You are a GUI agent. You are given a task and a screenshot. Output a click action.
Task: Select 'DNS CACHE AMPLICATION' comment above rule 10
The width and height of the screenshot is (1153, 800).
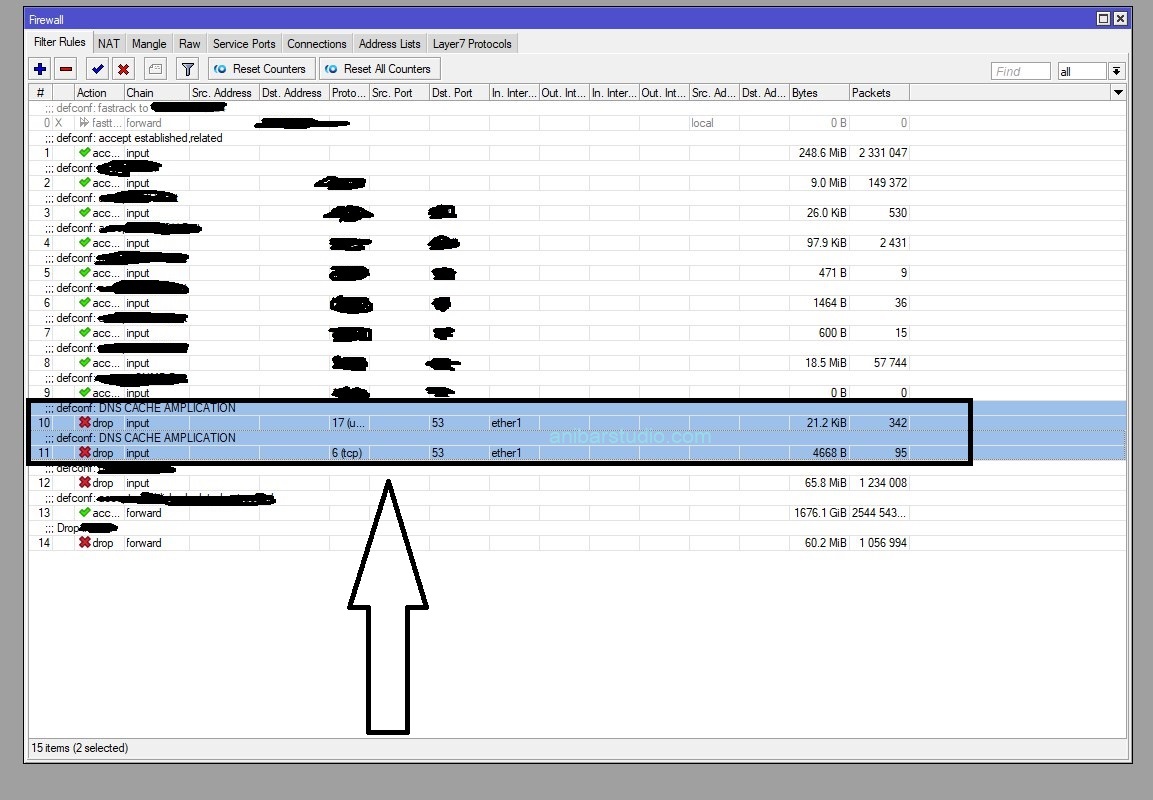pos(167,408)
